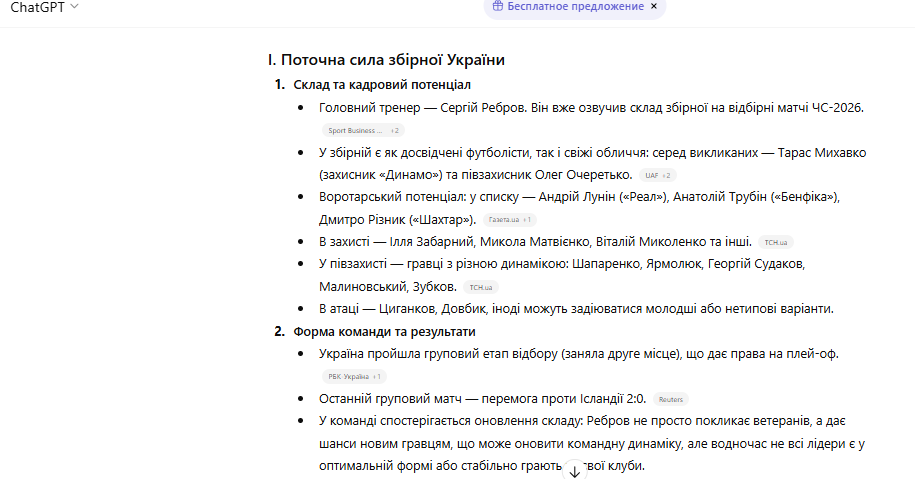915x479 pixels.
Task: Click the subheading "Форма команди та результати"
Action: (x=384, y=331)
